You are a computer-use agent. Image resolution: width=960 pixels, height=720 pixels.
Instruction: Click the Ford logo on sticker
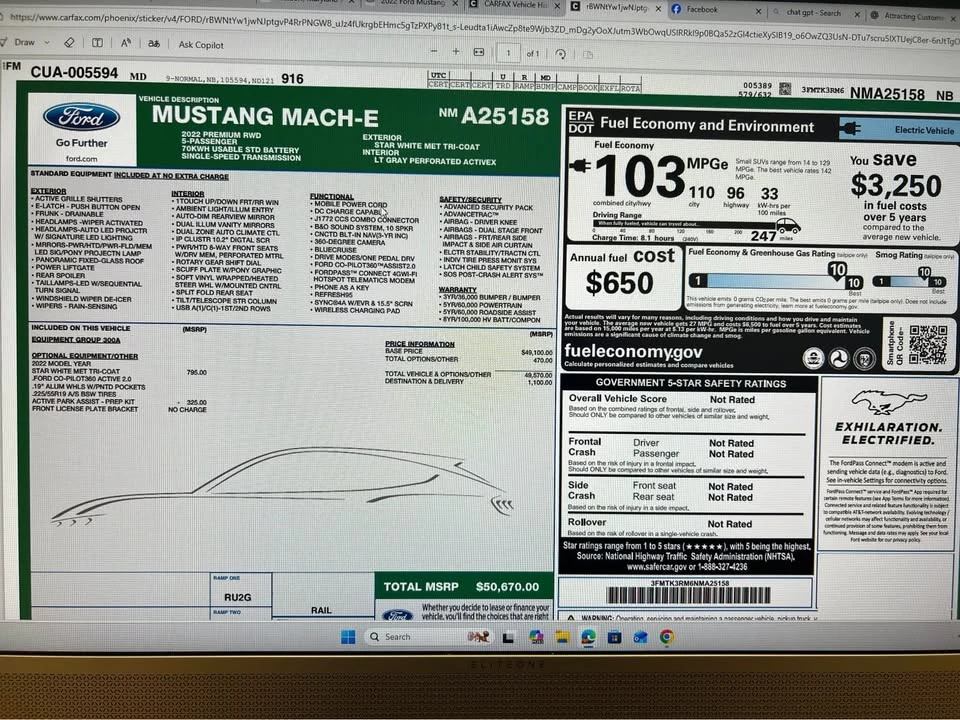[x=81, y=117]
